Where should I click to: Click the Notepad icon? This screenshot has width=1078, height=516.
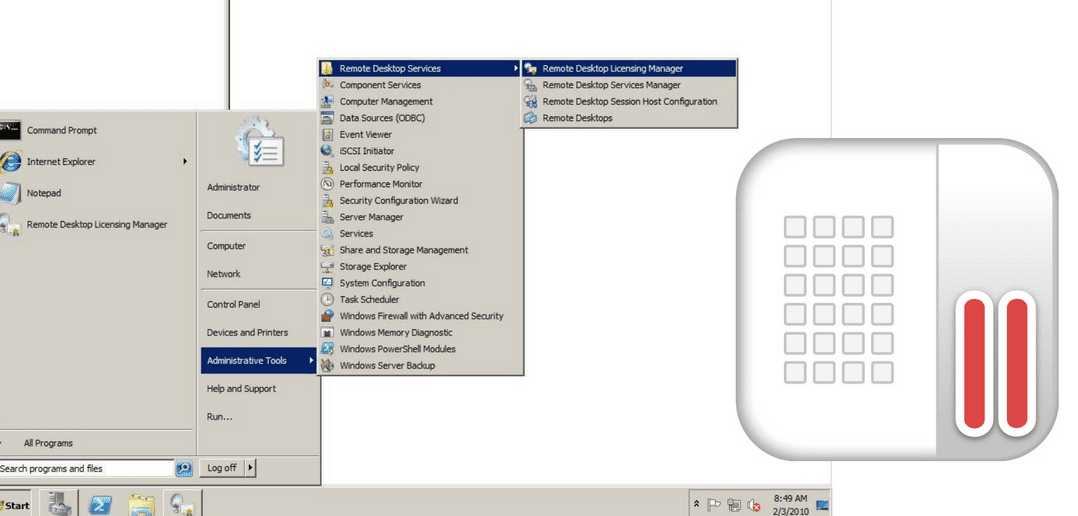[x=10, y=193]
